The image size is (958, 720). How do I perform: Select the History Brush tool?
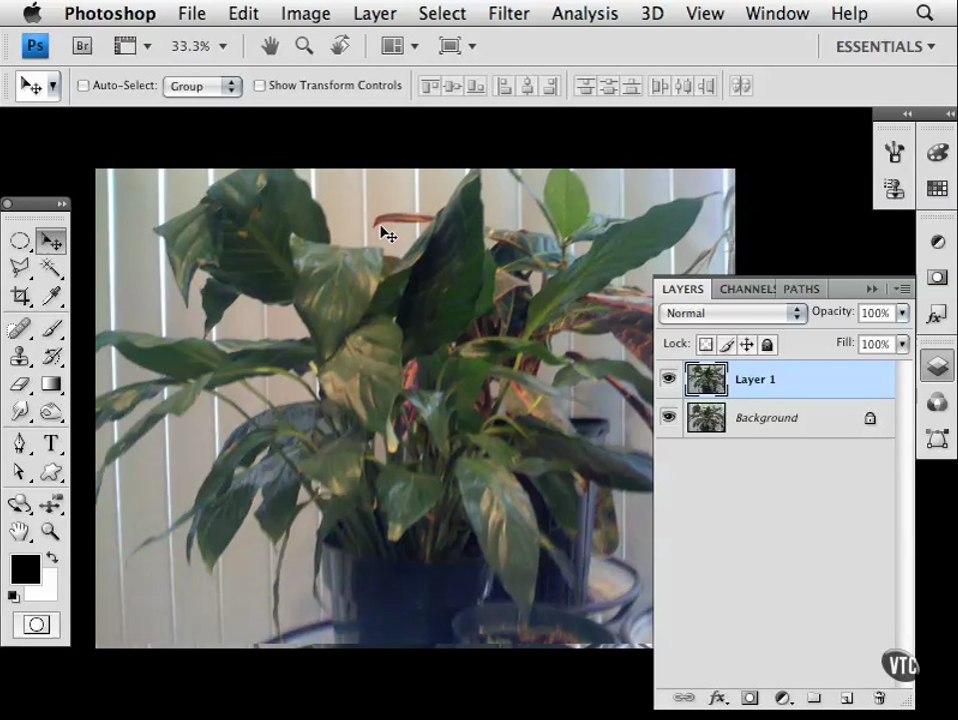51,356
